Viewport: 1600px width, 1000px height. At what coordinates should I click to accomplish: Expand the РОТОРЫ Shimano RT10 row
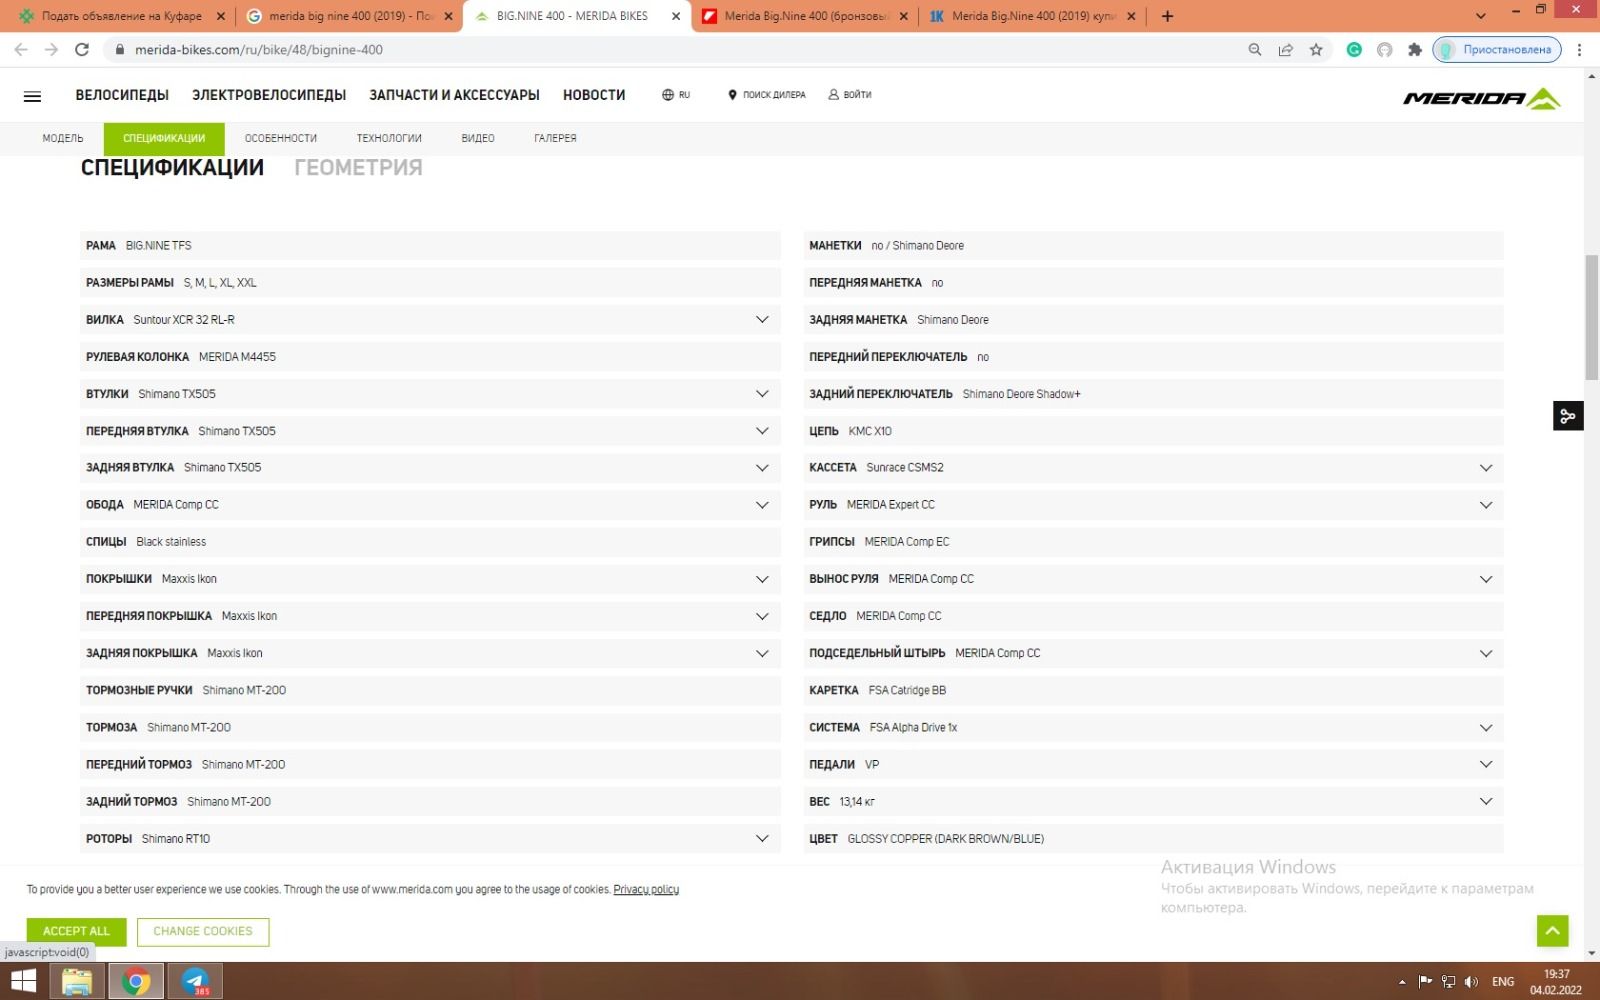[x=430, y=839]
